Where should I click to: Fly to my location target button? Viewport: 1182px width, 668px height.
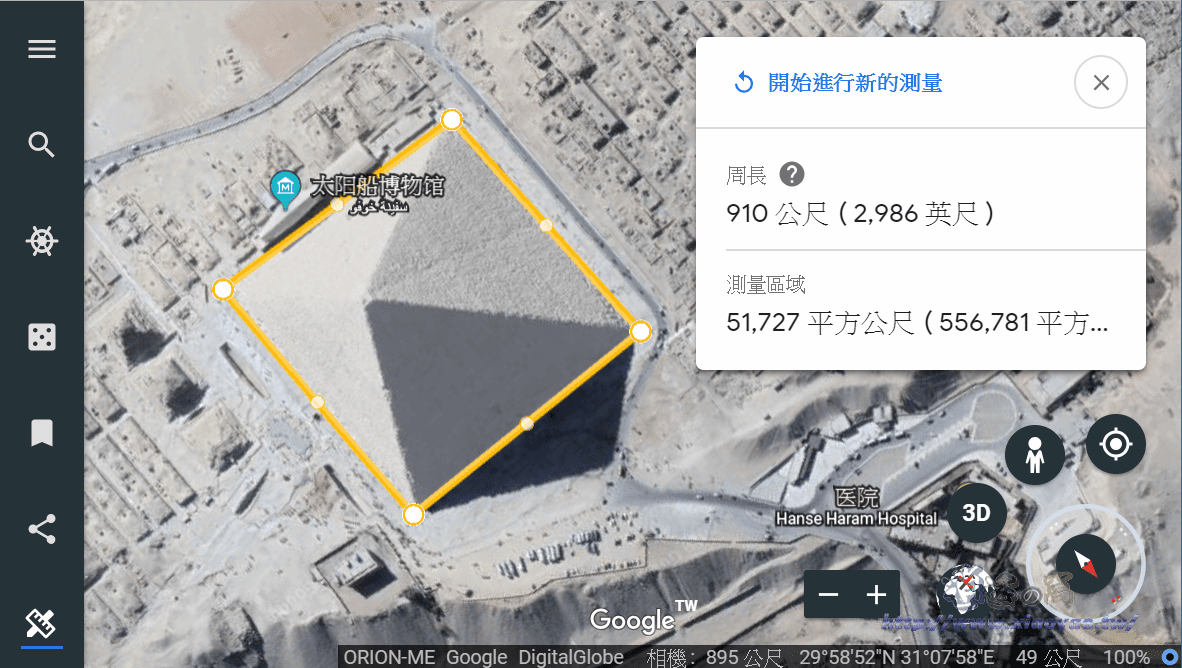coord(1116,444)
